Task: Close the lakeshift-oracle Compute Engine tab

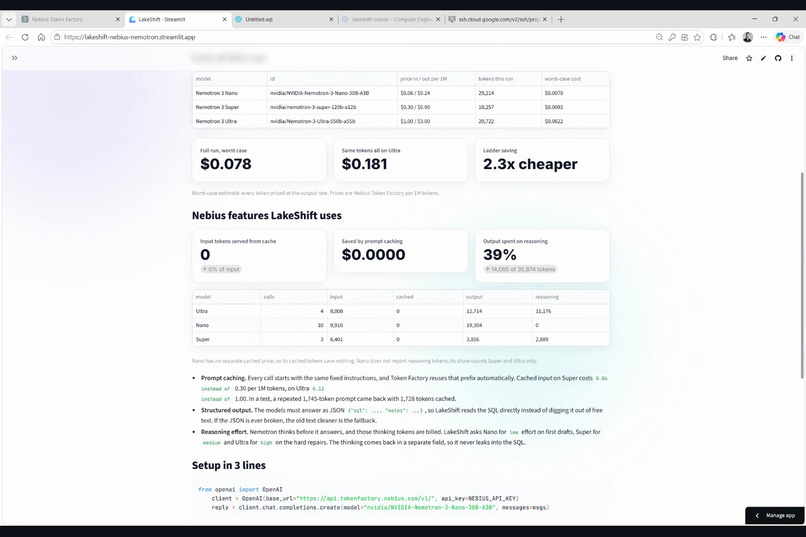Action: [438, 20]
